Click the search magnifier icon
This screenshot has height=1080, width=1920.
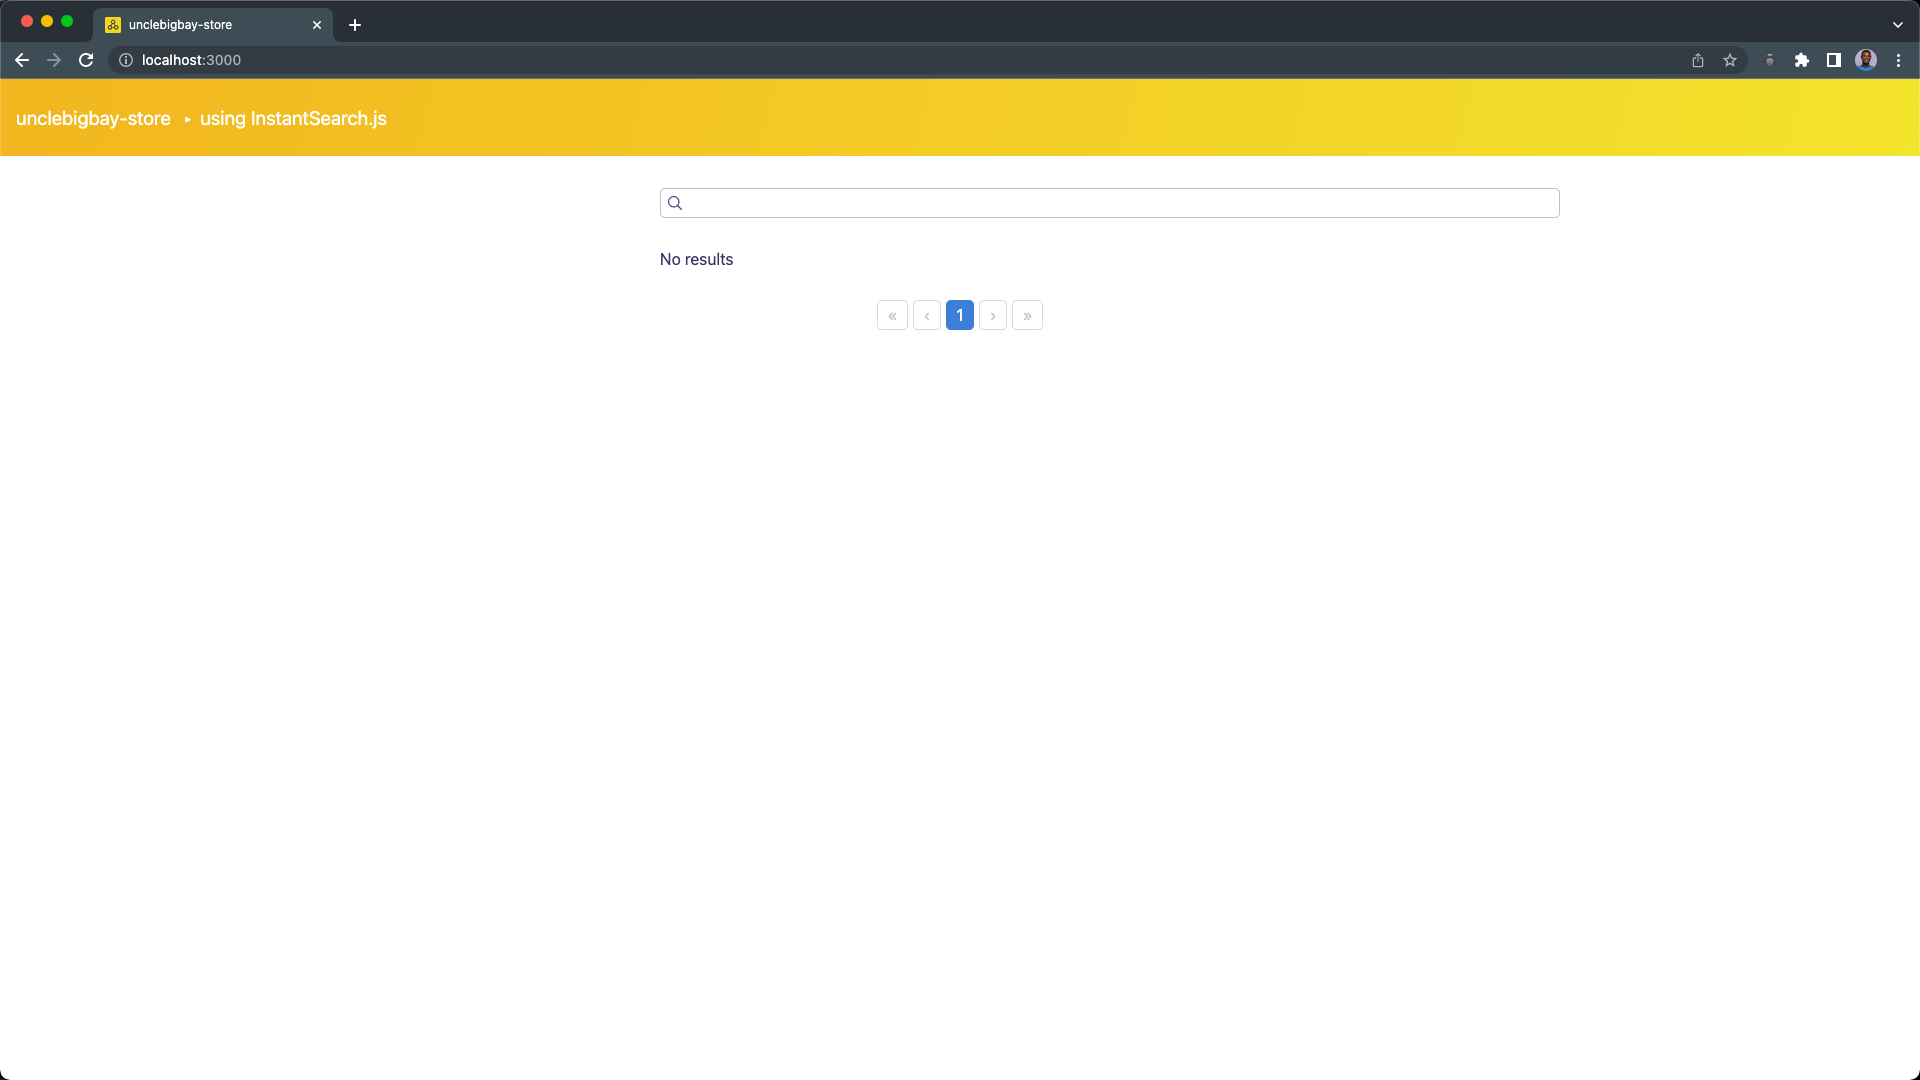(675, 203)
